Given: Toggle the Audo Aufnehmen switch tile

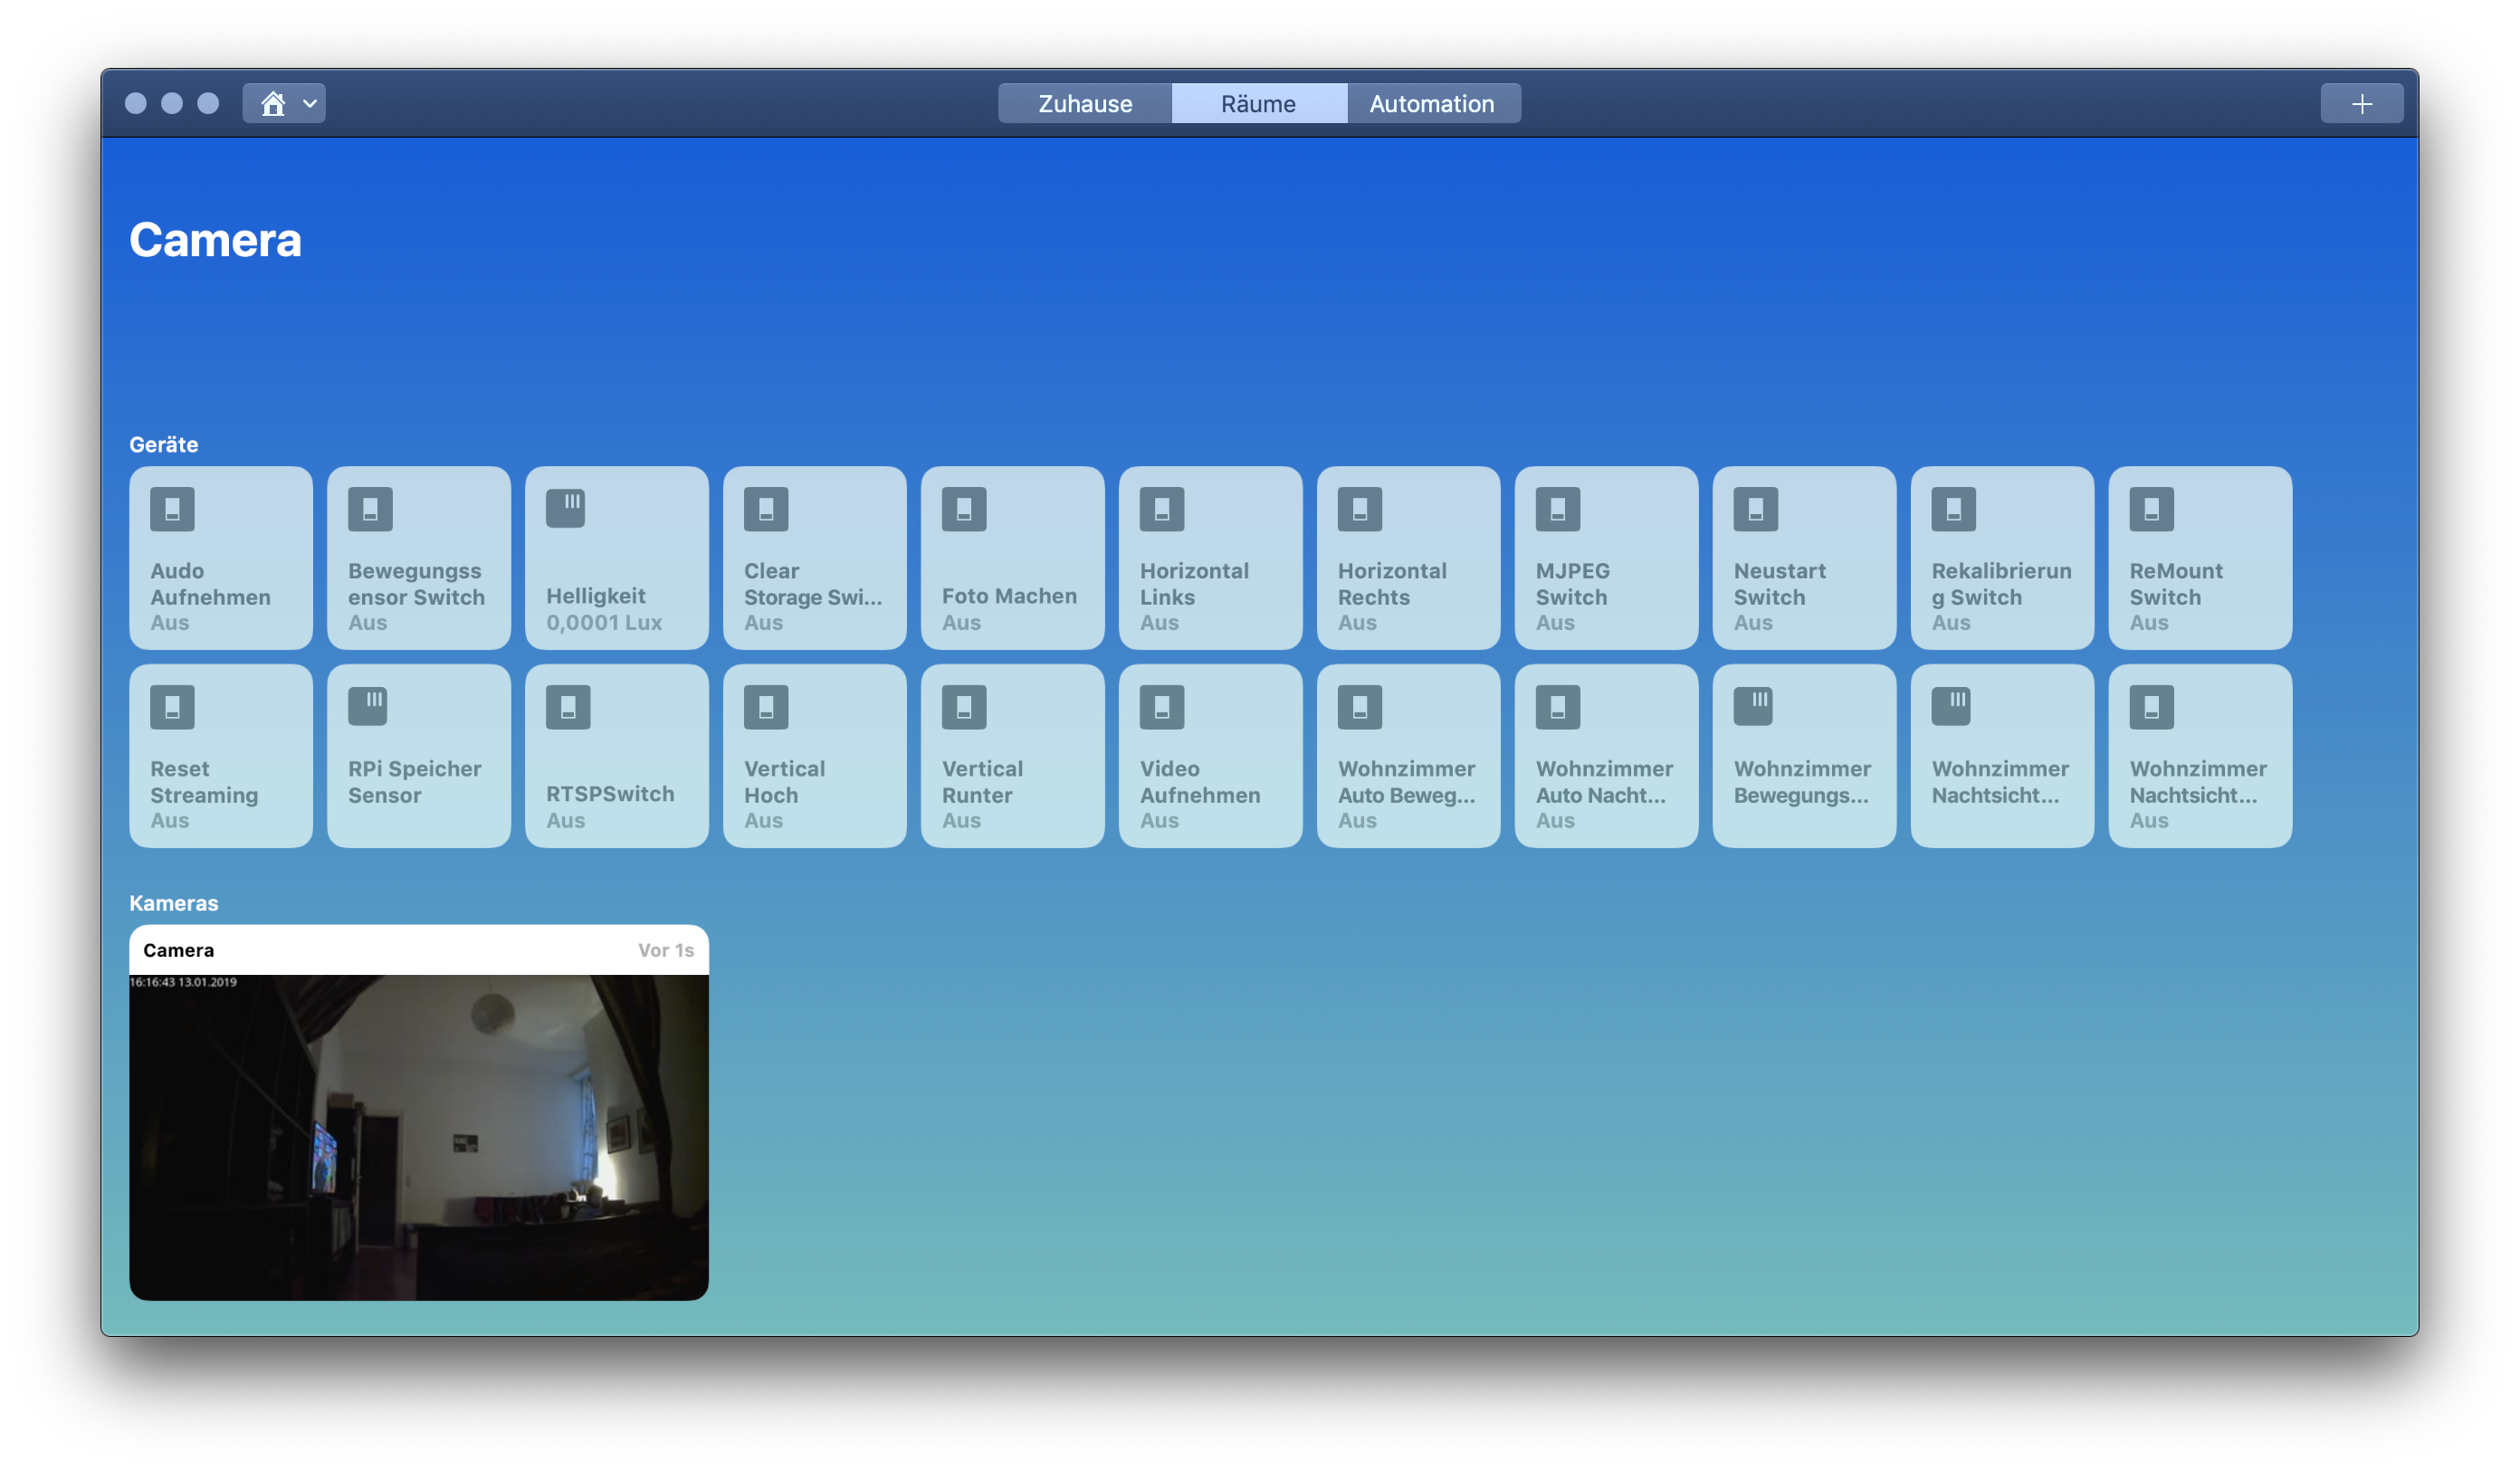Looking at the screenshot, I should [221, 558].
